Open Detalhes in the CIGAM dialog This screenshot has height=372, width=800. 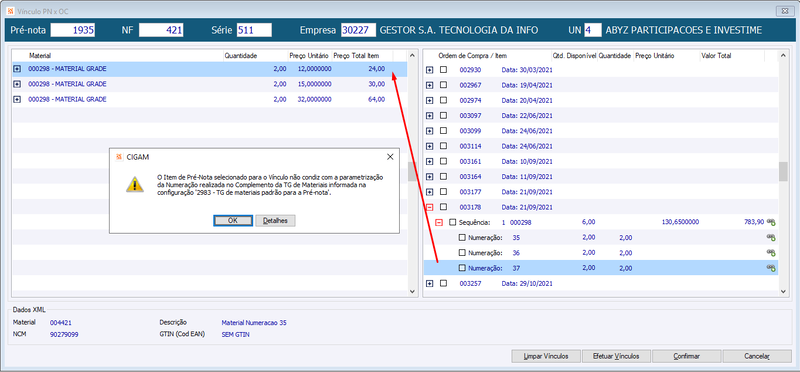point(276,220)
